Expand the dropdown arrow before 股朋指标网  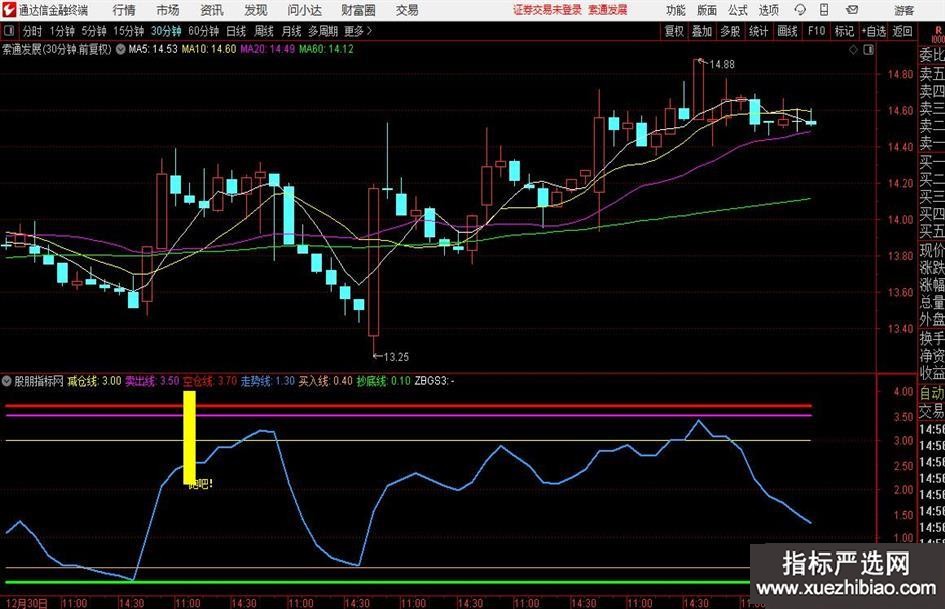click(7, 381)
